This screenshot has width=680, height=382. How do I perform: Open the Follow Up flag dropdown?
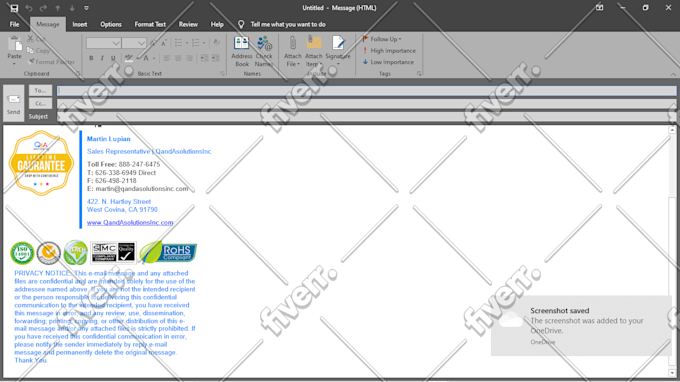tap(382, 39)
